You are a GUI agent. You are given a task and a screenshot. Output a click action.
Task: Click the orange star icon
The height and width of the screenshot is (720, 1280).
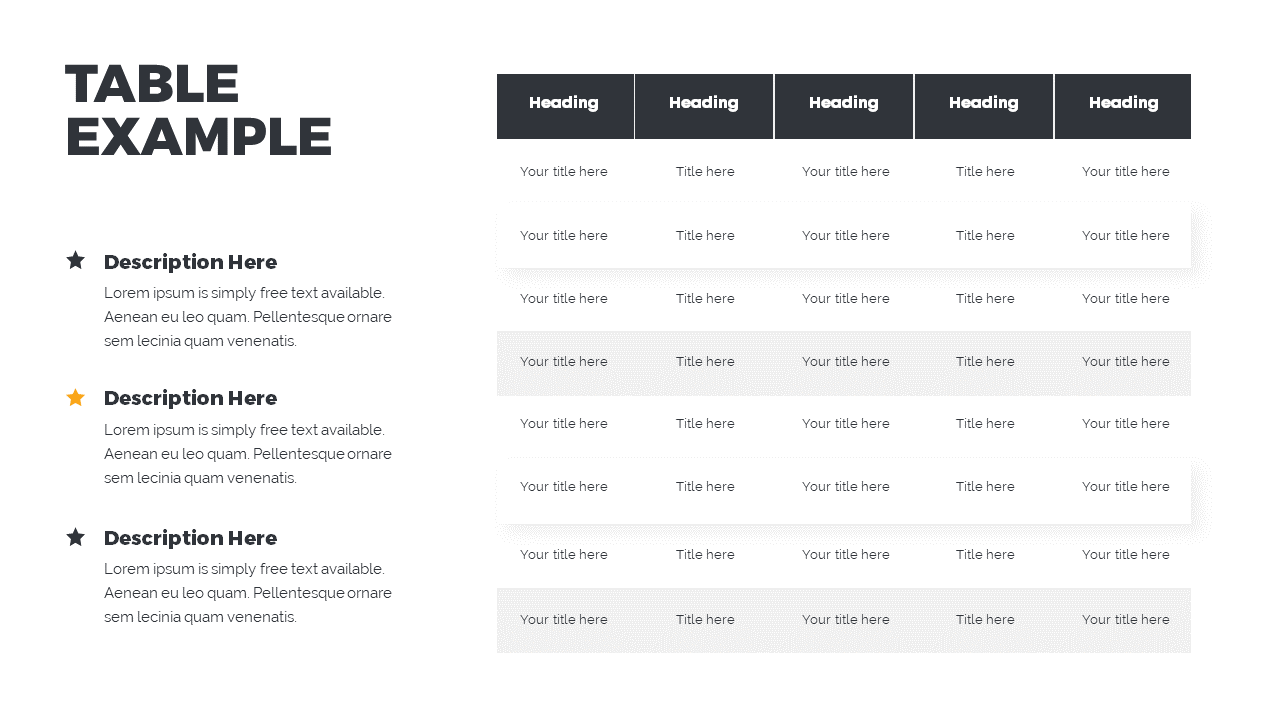(x=76, y=398)
